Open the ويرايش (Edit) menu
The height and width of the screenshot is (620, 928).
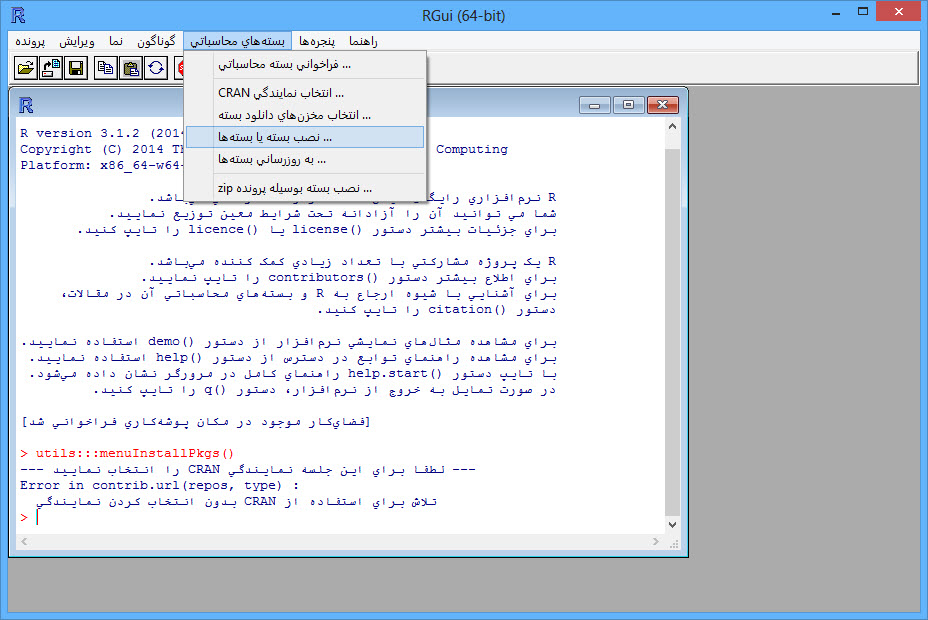(77, 41)
